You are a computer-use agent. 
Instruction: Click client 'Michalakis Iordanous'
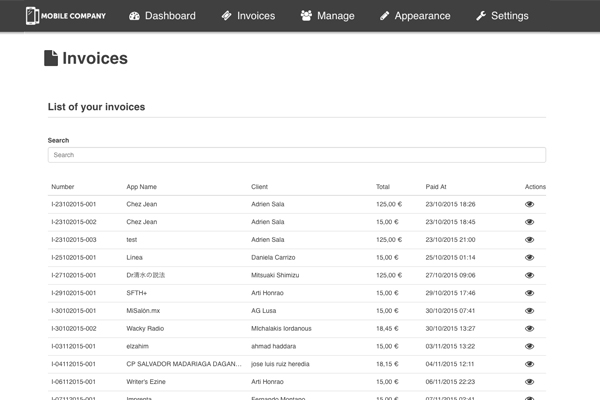point(281,328)
